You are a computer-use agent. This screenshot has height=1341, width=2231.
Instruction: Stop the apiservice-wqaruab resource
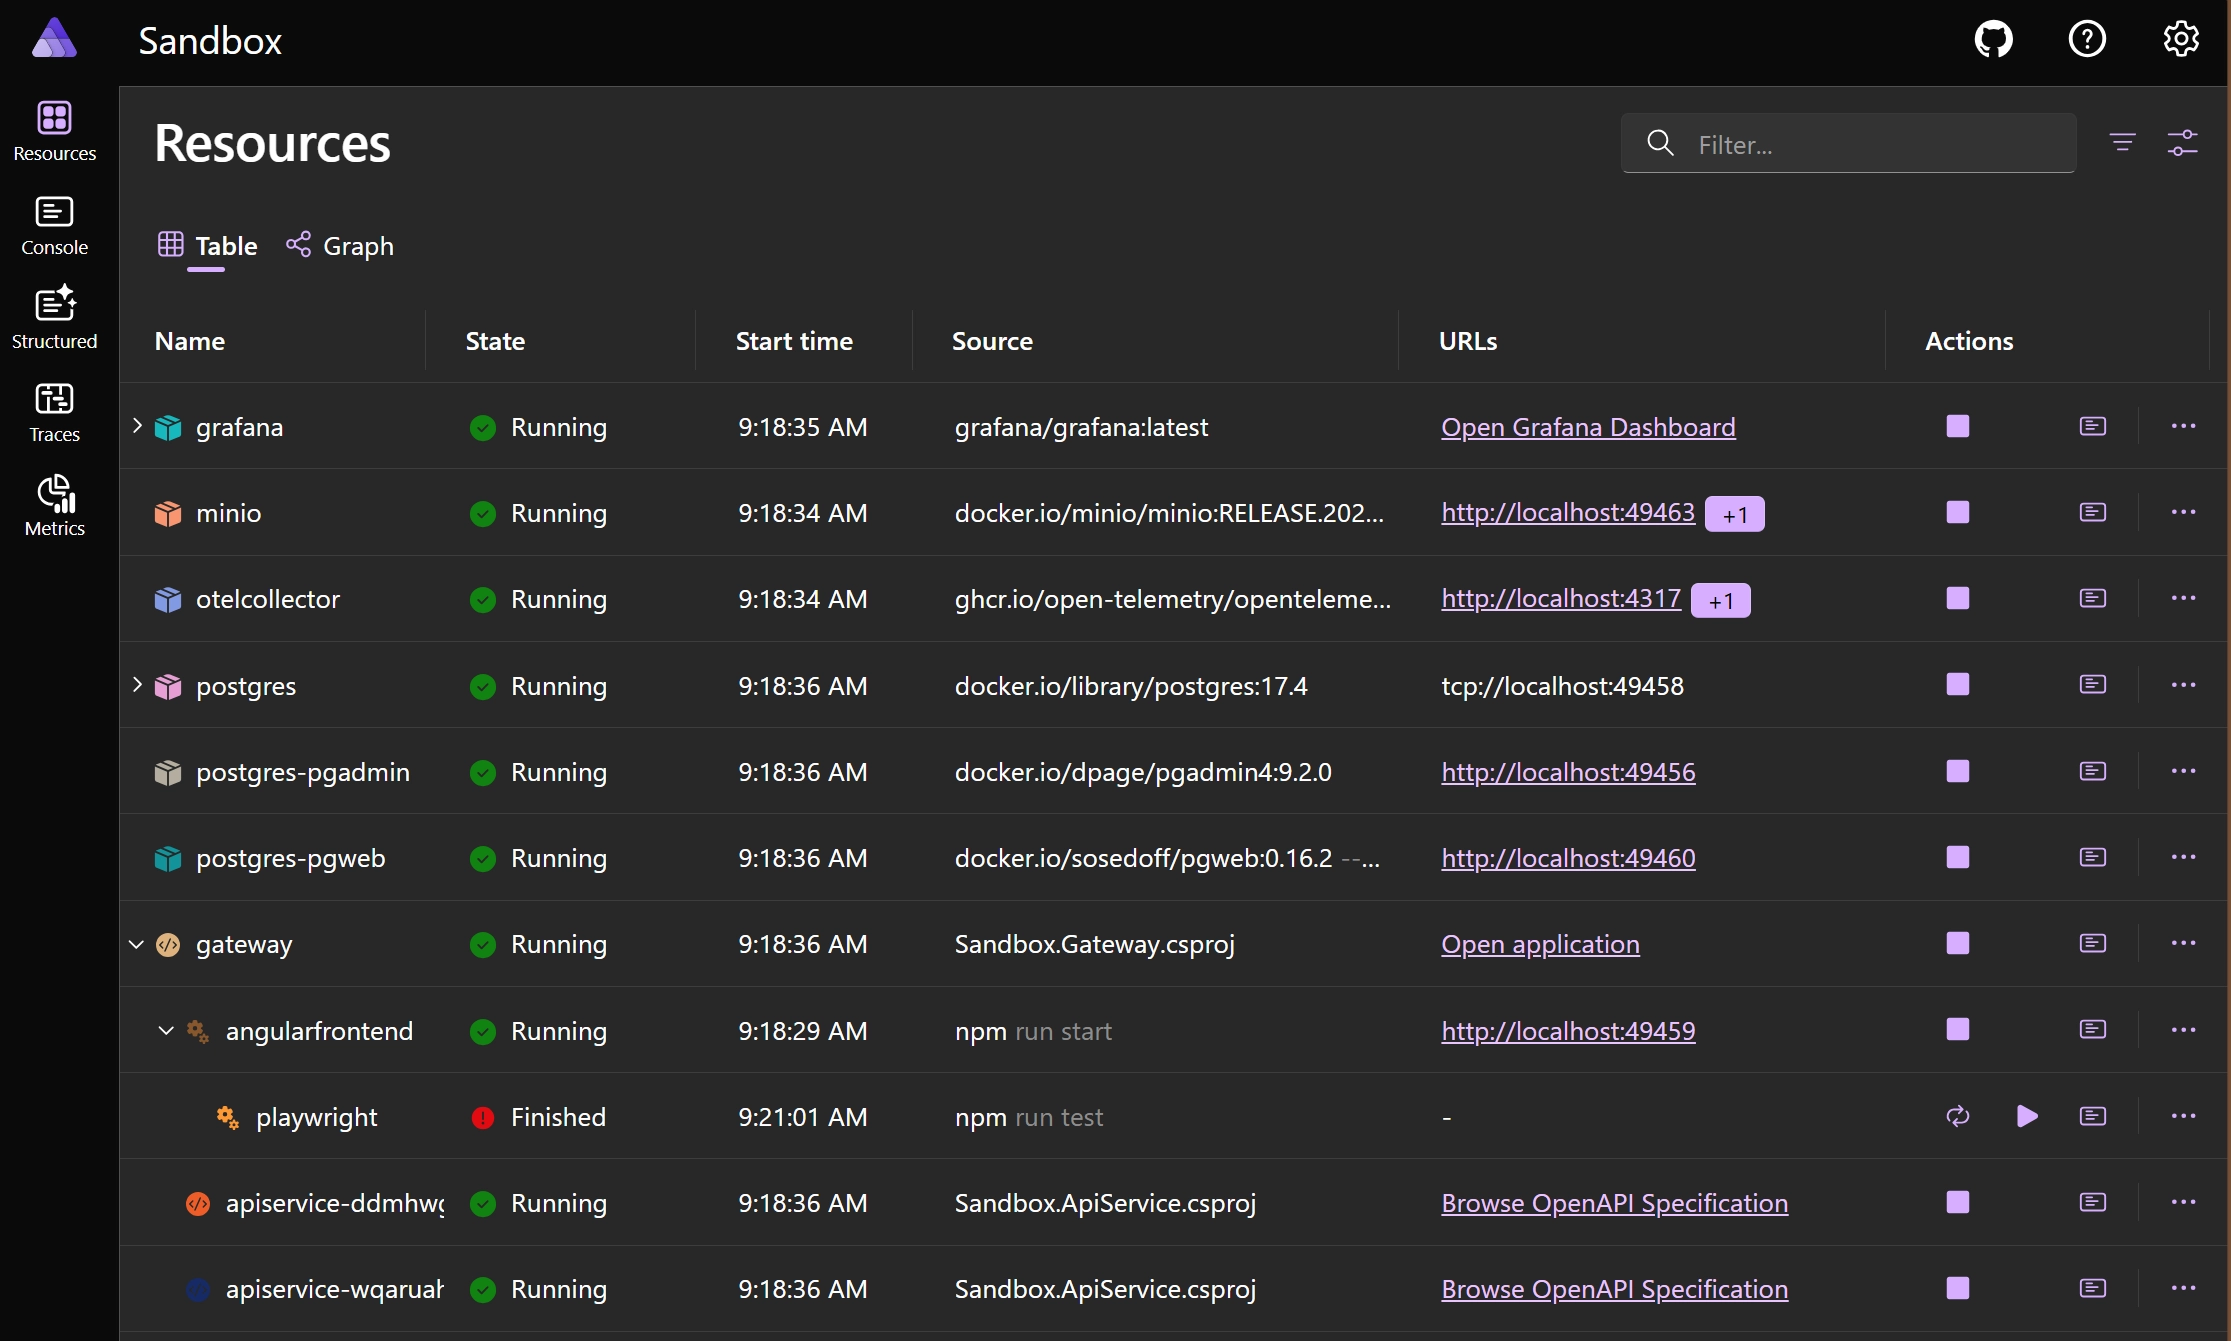(x=1958, y=1288)
